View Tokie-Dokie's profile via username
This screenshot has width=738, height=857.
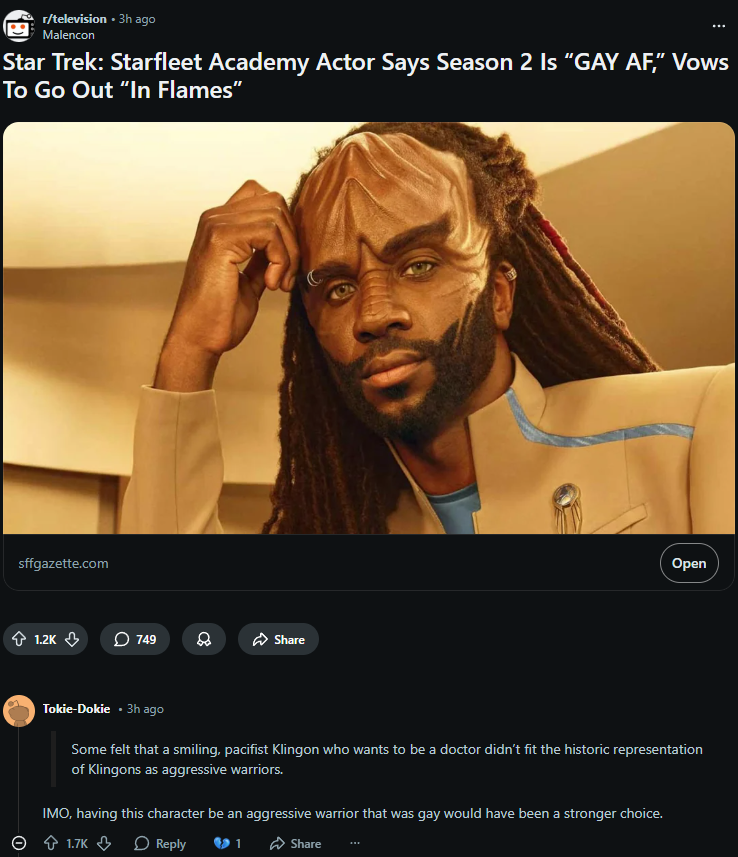click(77, 709)
